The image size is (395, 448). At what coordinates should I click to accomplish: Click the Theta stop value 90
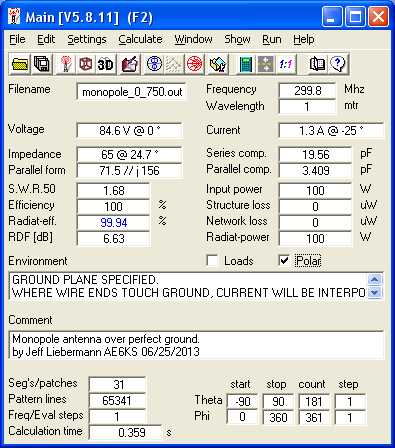(278, 401)
